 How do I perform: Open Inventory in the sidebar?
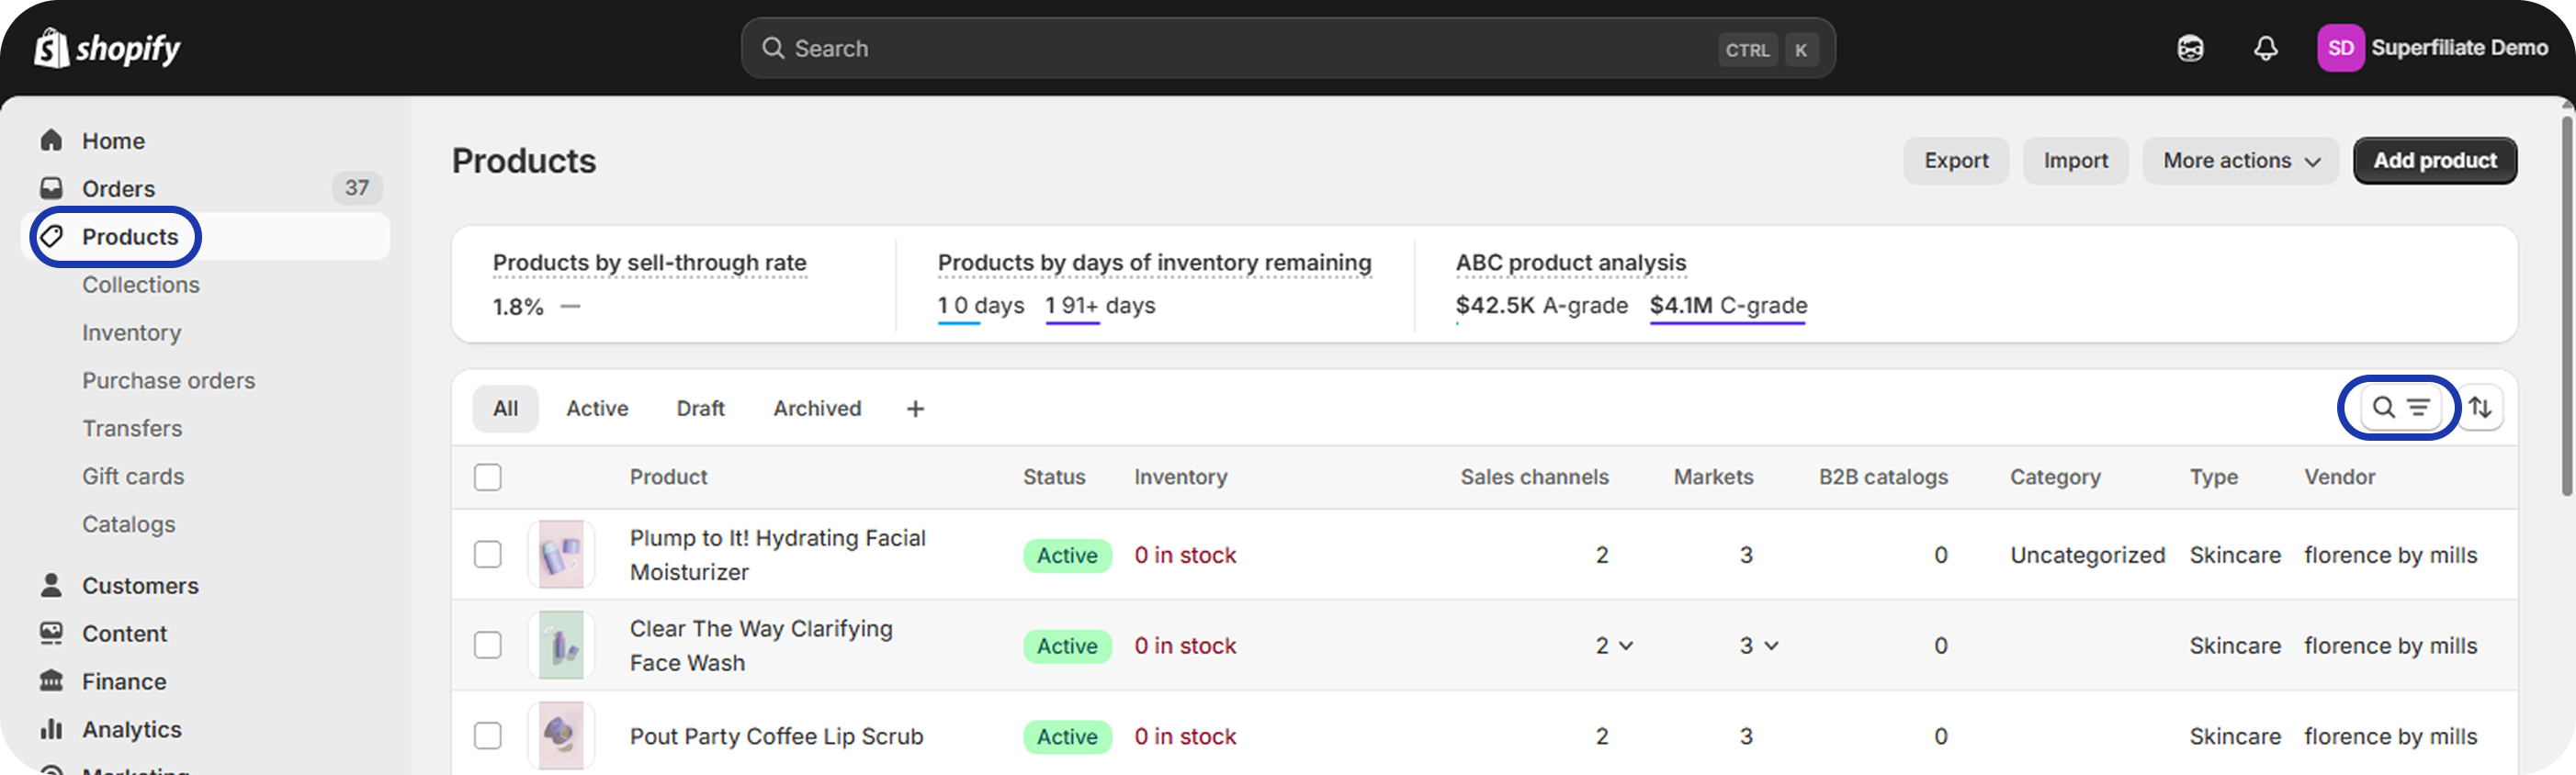click(132, 332)
